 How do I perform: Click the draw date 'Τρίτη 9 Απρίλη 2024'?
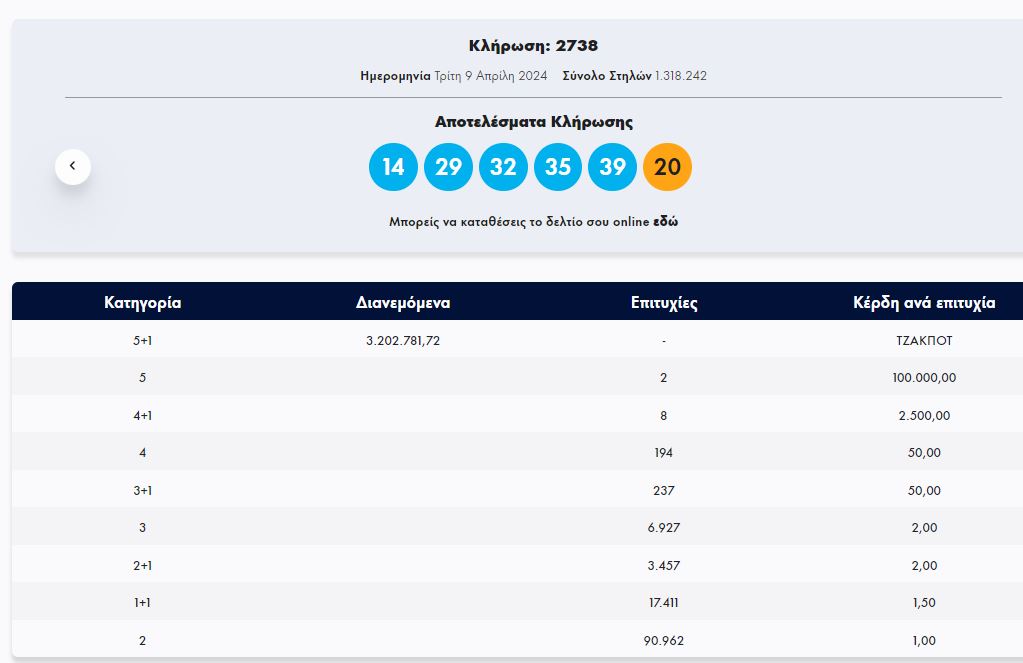click(x=490, y=76)
